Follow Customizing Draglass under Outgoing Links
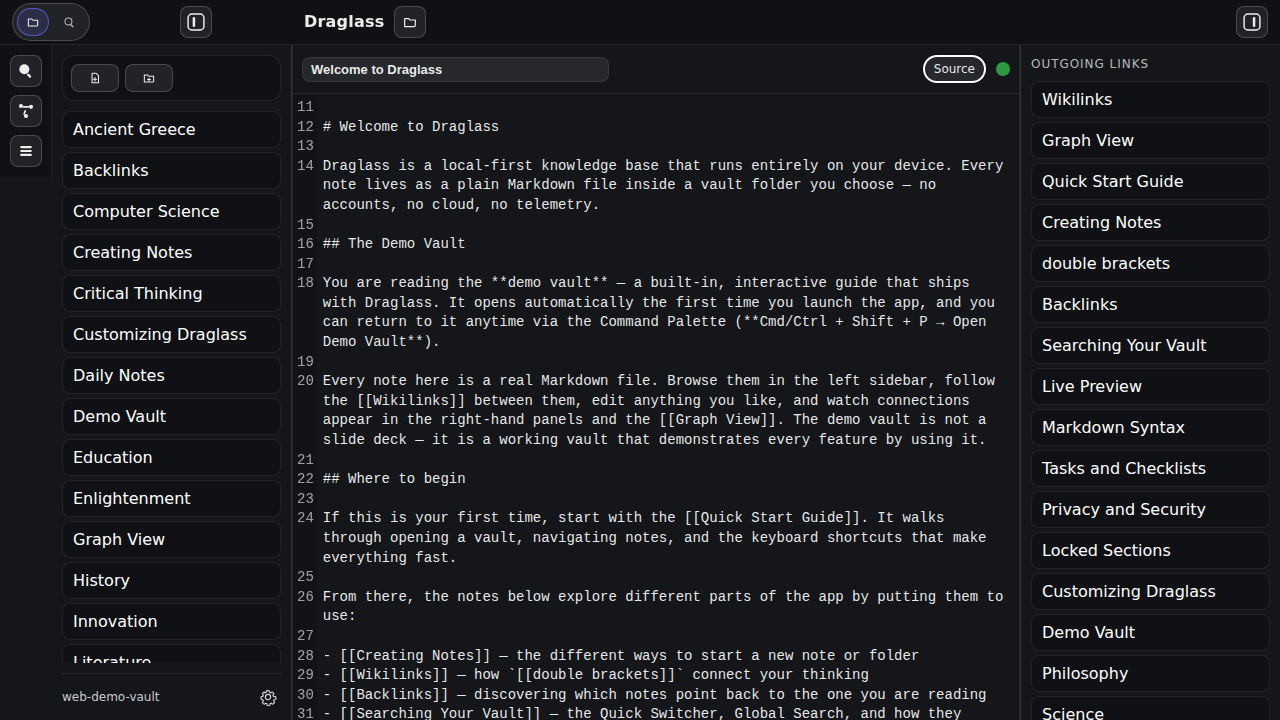 click(x=1150, y=591)
